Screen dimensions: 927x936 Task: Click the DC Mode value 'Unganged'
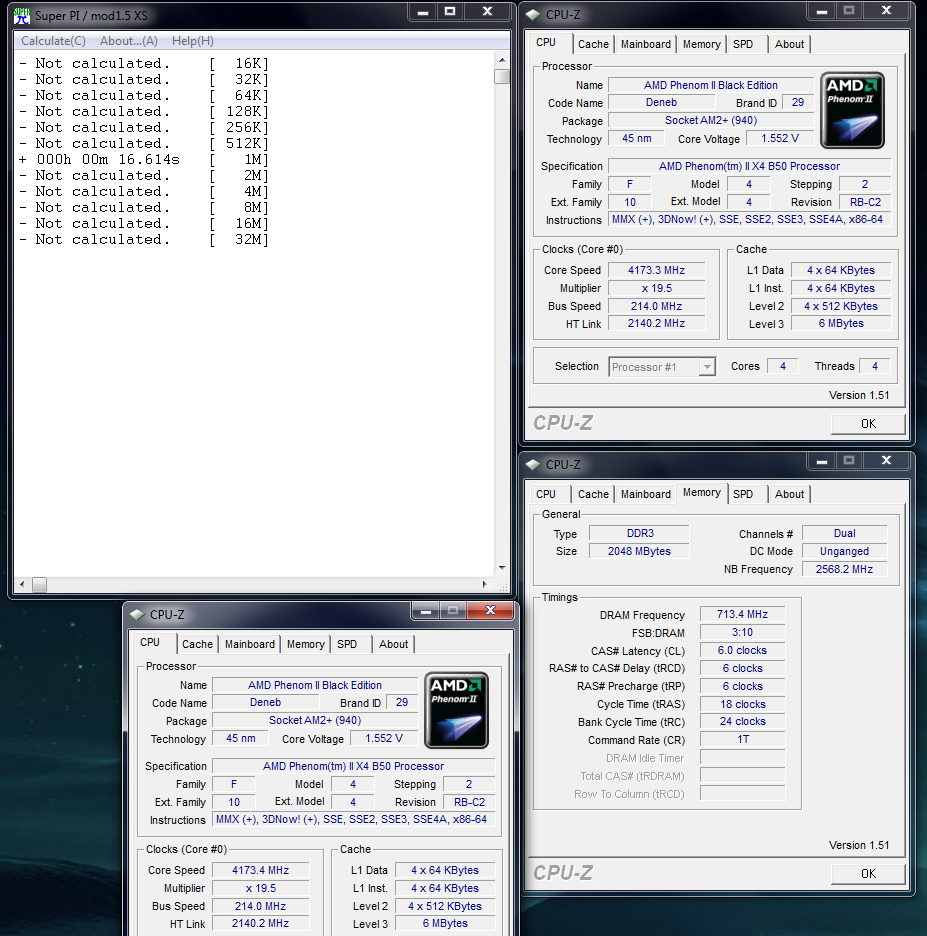pos(845,552)
